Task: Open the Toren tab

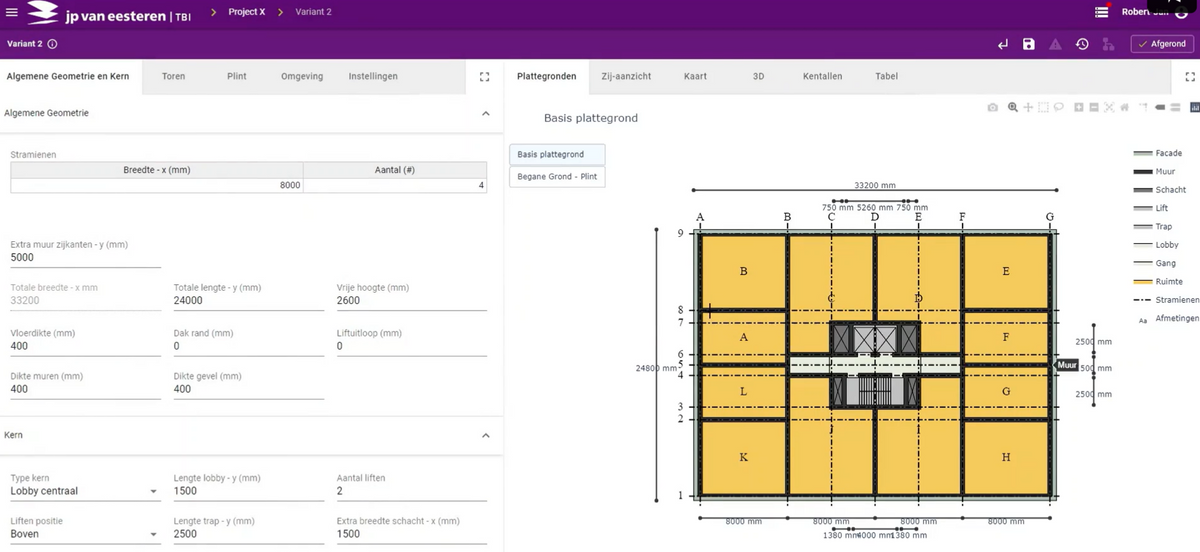Action: pyautogui.click(x=173, y=76)
